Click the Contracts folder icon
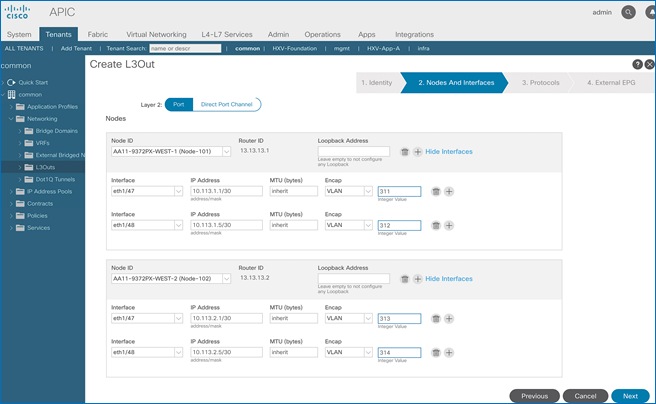The width and height of the screenshot is (656, 404). (x=20, y=204)
